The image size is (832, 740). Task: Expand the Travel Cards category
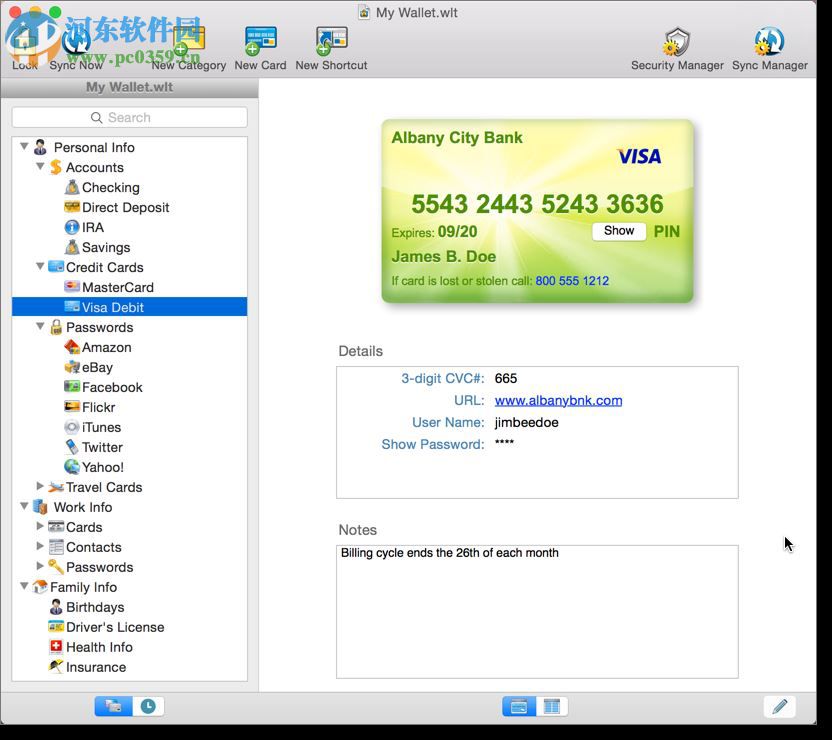tap(40, 487)
